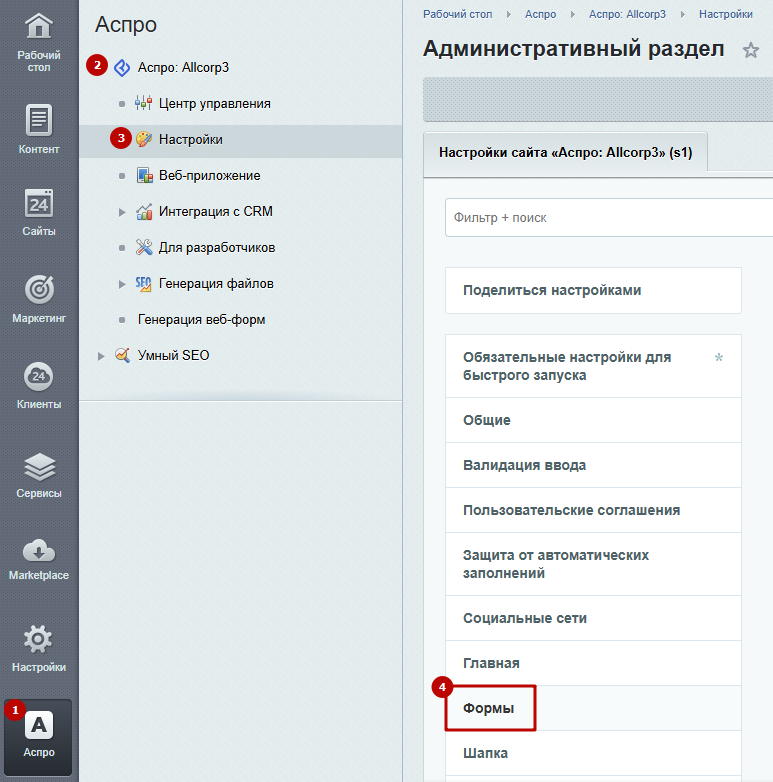Expand the Умный SEO tree node

(101, 356)
